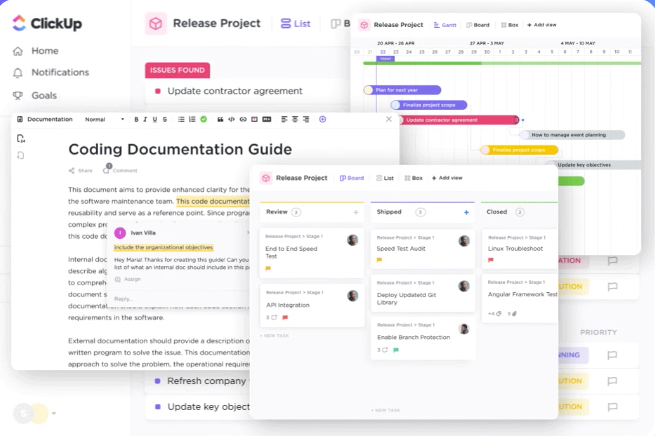Open the Deploy Updated Git Library card
655x436 pixels.
click(423, 294)
